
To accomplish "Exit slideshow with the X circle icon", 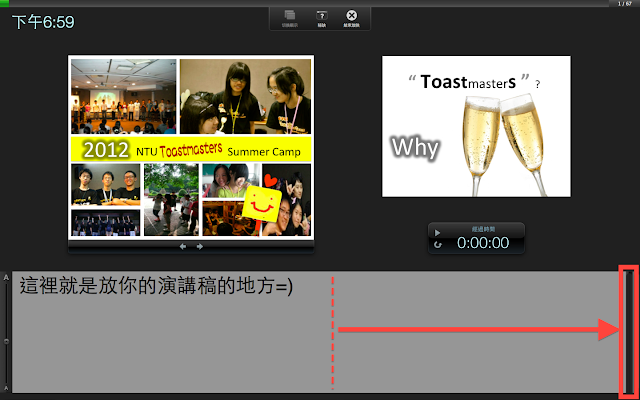I will pyautogui.click(x=351, y=16).
